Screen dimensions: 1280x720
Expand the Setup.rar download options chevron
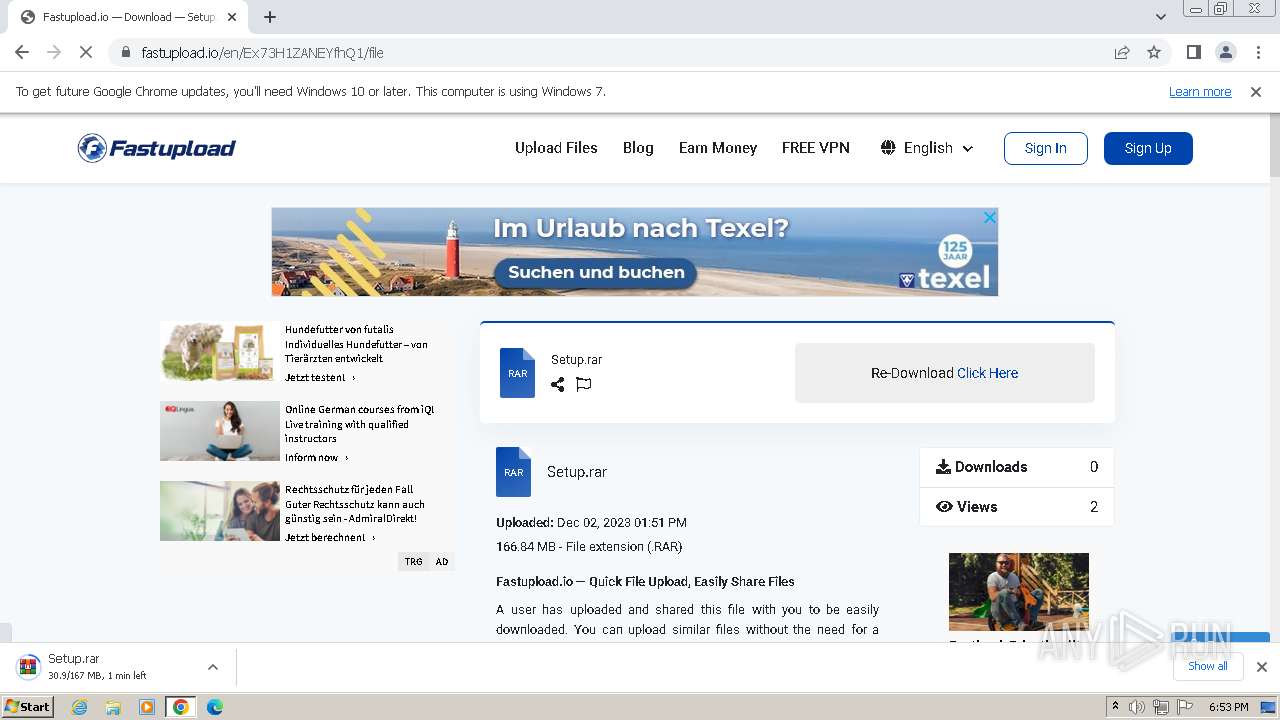(212, 667)
